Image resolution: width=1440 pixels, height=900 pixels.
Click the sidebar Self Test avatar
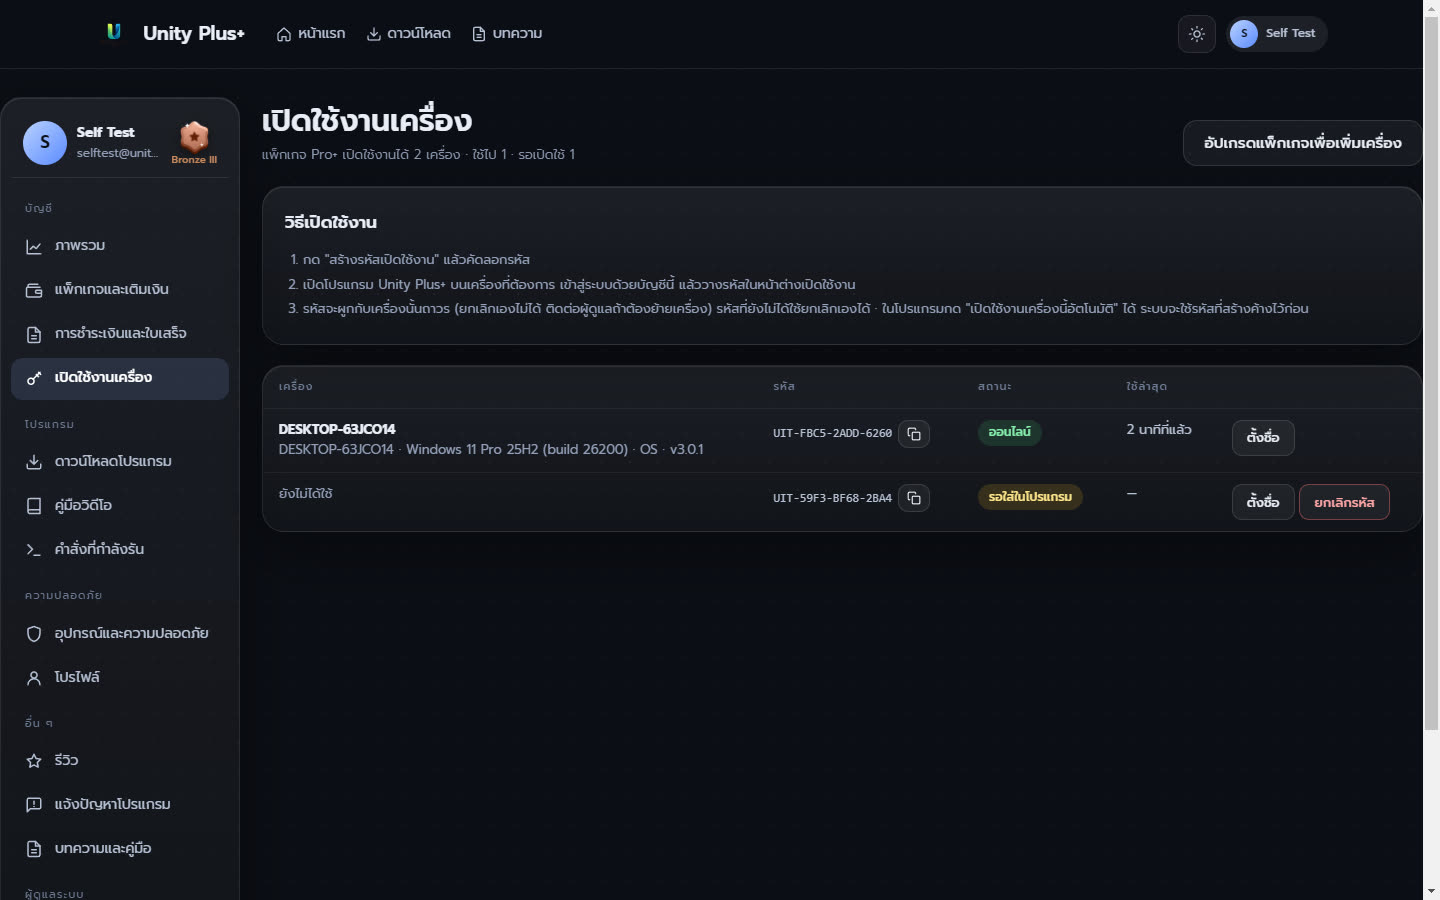click(x=45, y=143)
